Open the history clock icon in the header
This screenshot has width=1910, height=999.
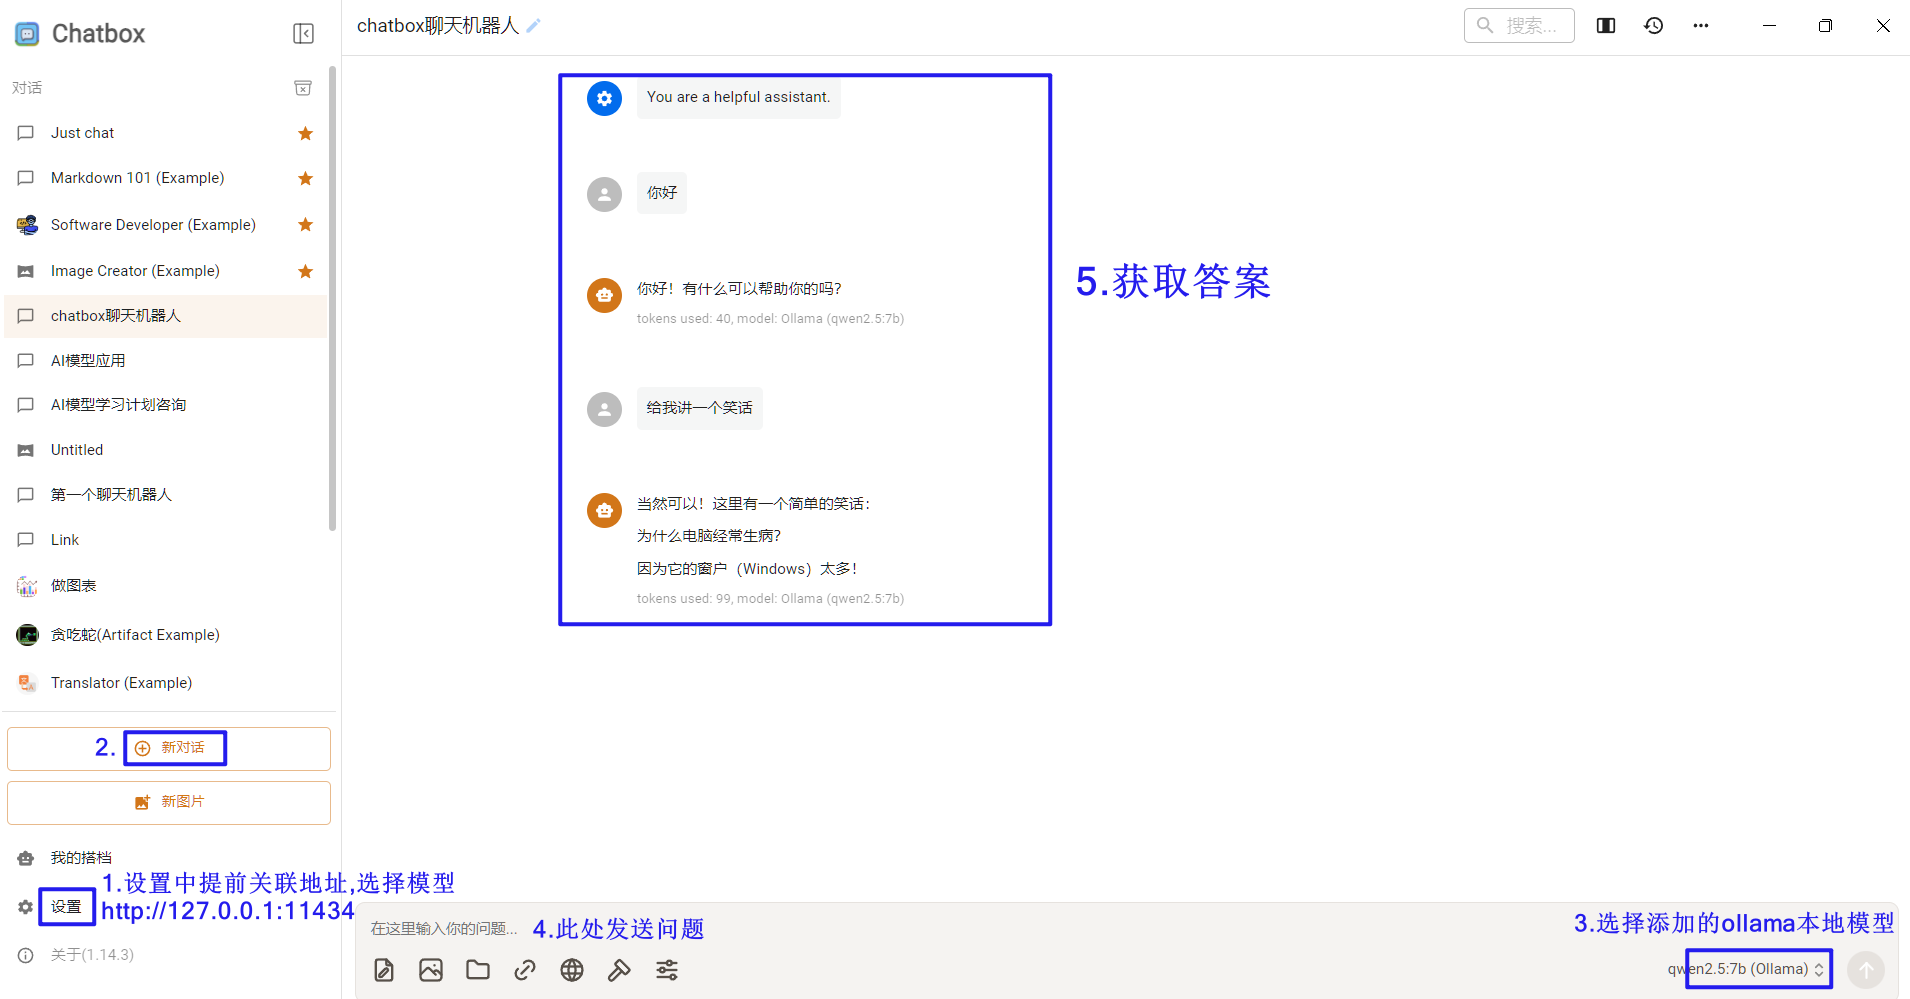[x=1654, y=26]
